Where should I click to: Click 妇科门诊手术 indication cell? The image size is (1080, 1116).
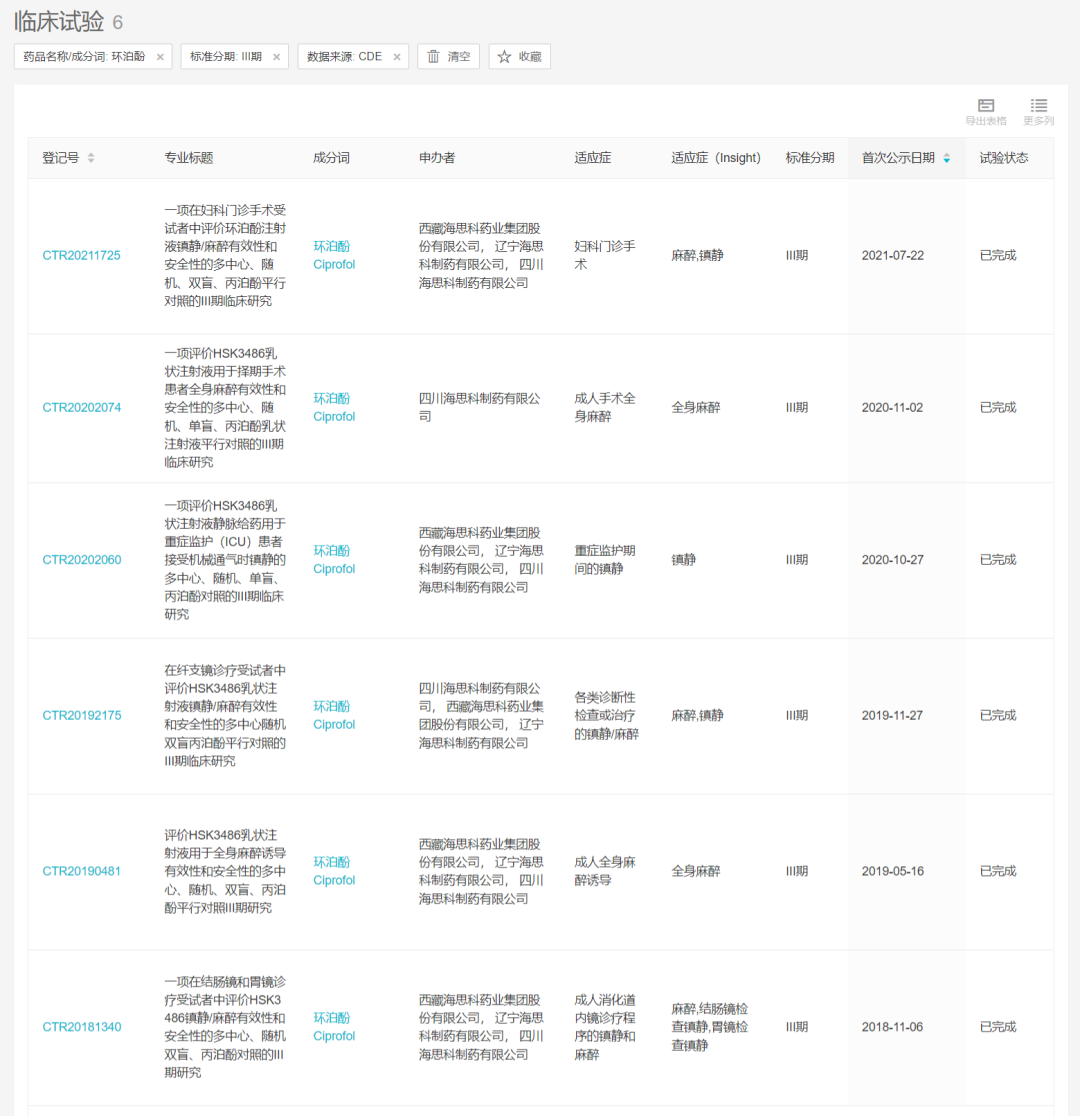605,256
